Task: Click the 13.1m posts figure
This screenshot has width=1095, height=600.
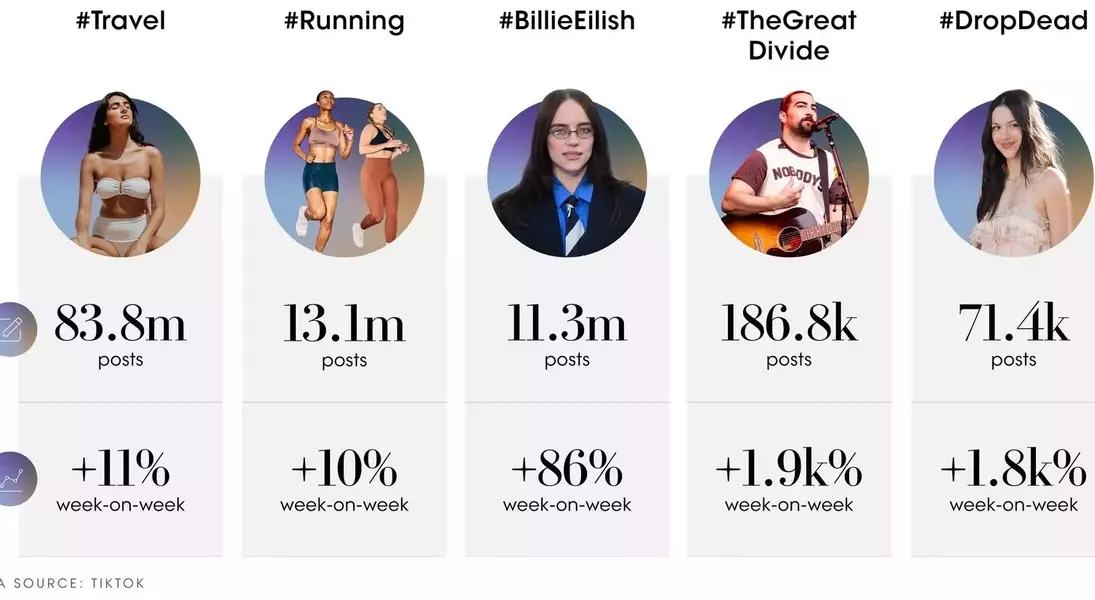Action: (344, 335)
